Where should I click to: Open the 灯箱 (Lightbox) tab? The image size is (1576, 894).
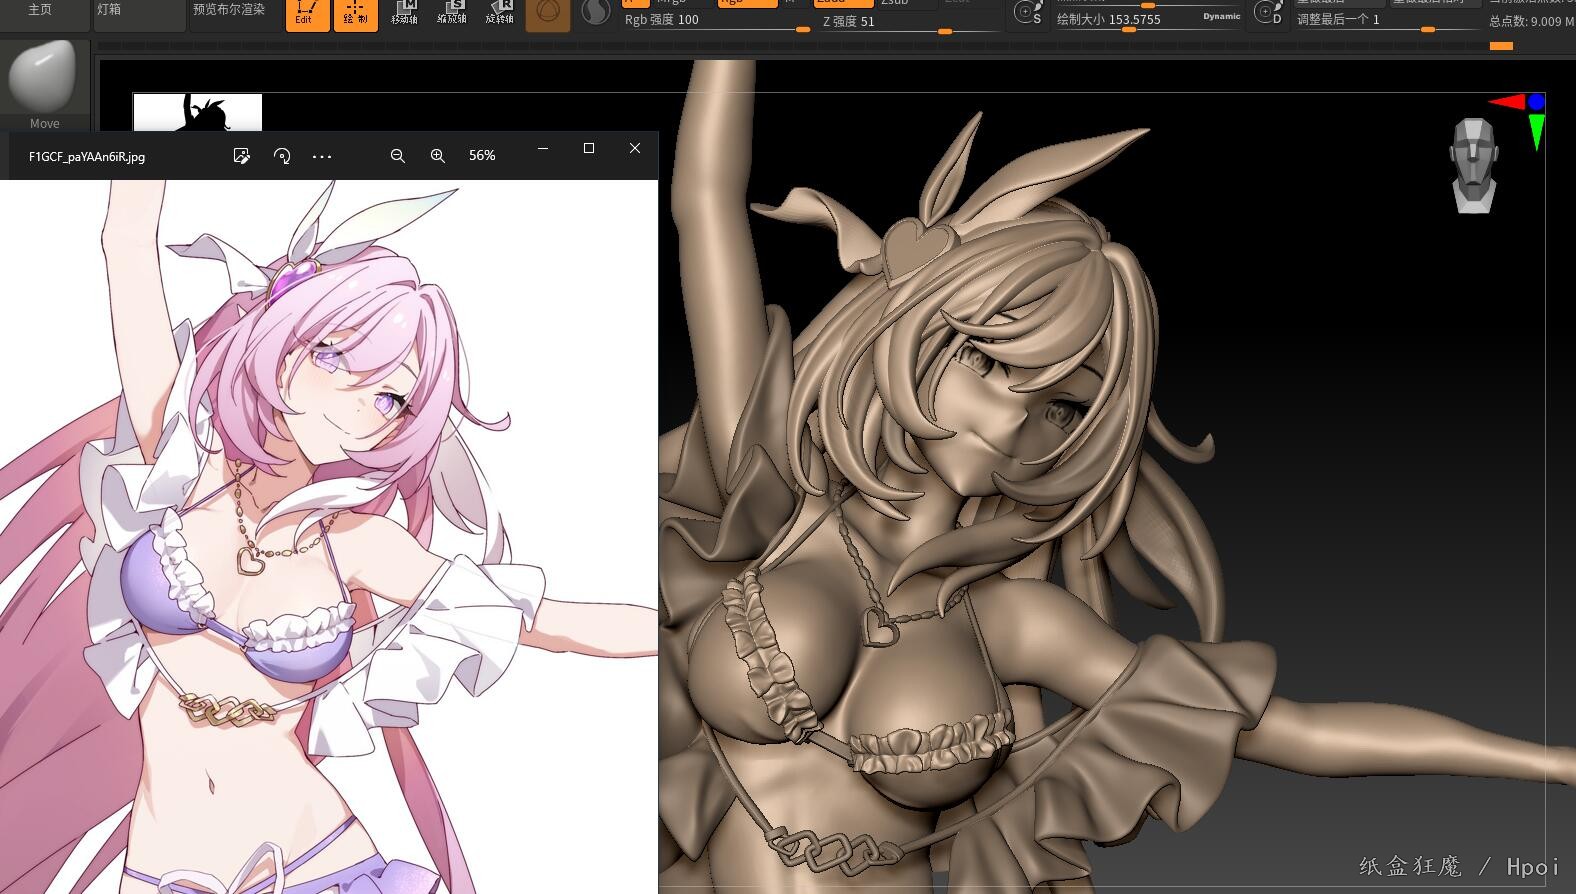[109, 9]
